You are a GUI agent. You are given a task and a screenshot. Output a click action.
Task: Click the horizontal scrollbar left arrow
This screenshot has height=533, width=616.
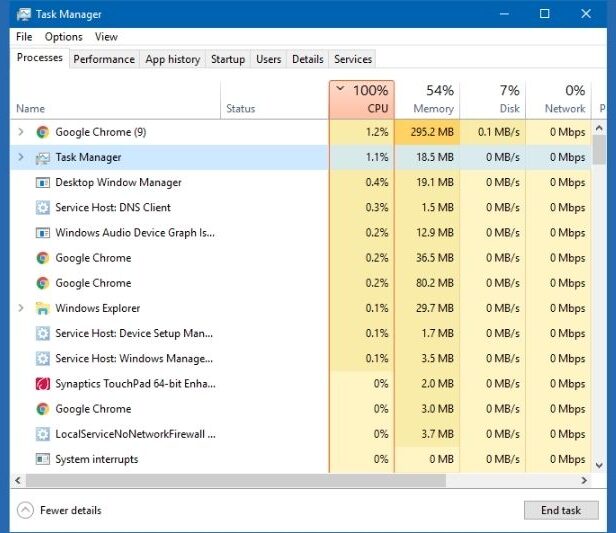click(18, 480)
